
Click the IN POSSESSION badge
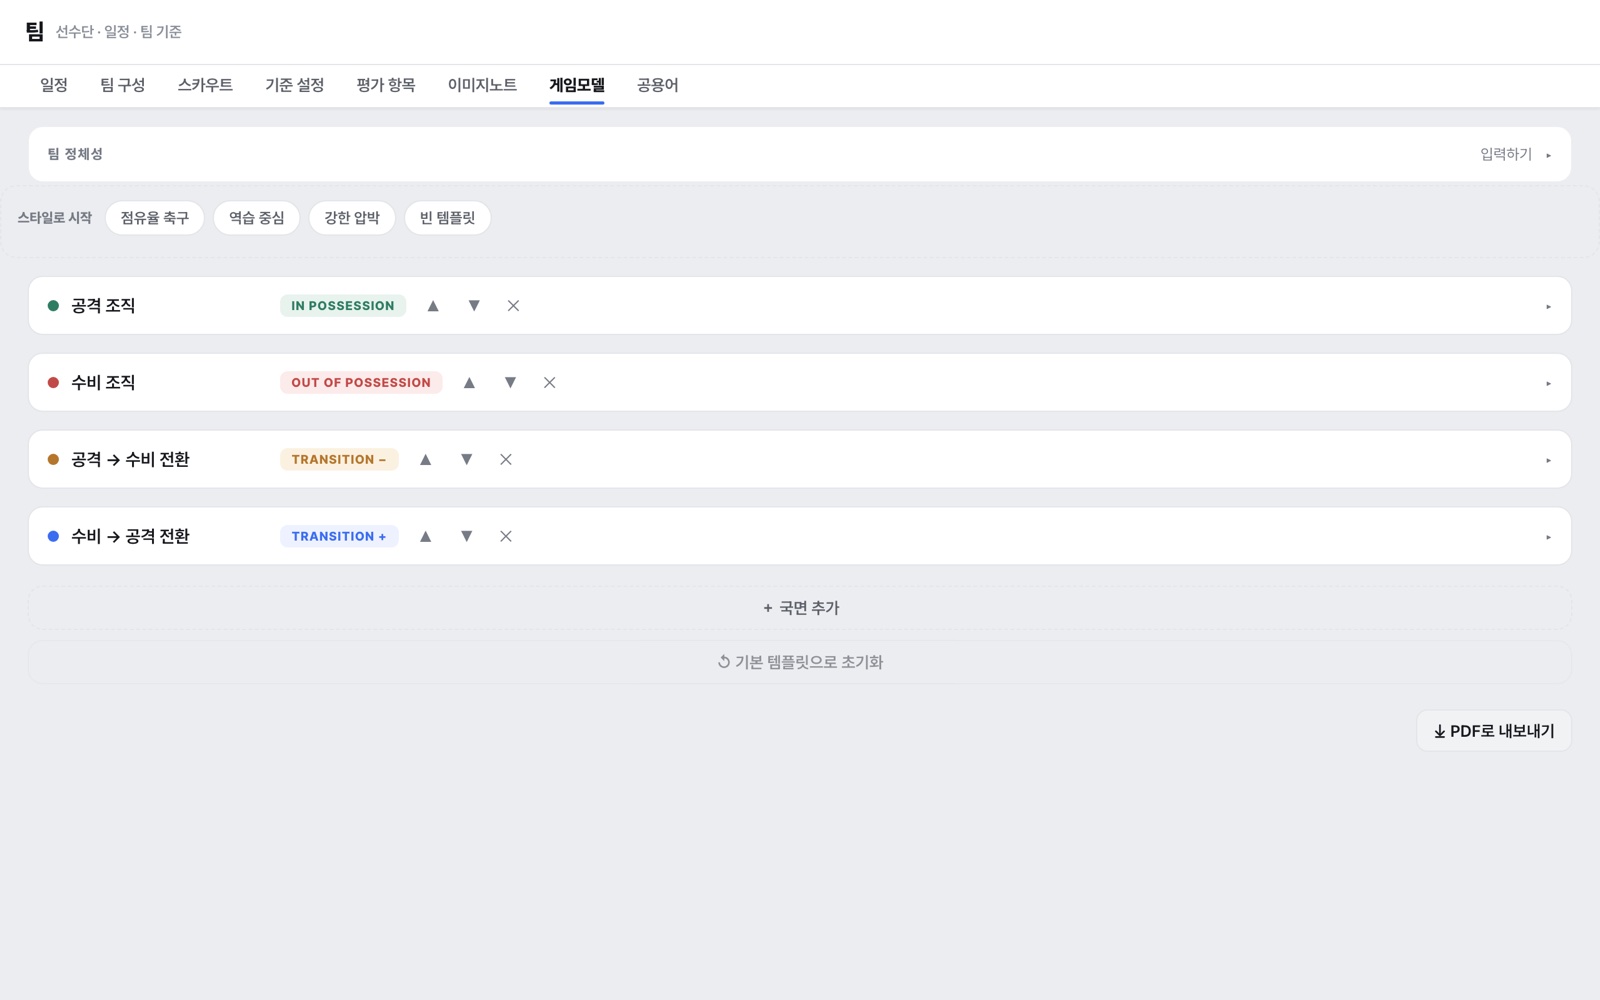pyautogui.click(x=343, y=306)
